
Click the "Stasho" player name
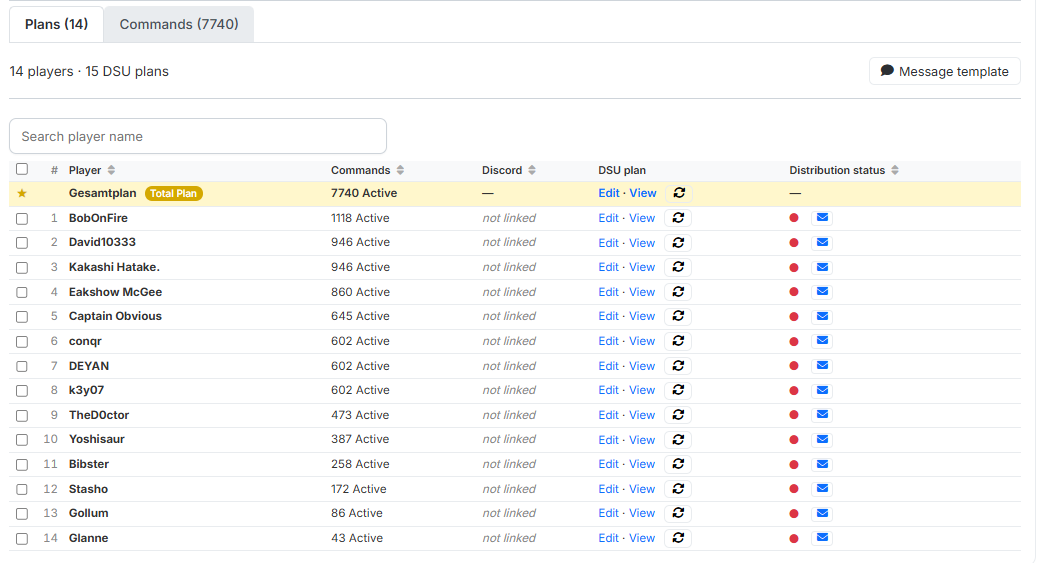(88, 489)
